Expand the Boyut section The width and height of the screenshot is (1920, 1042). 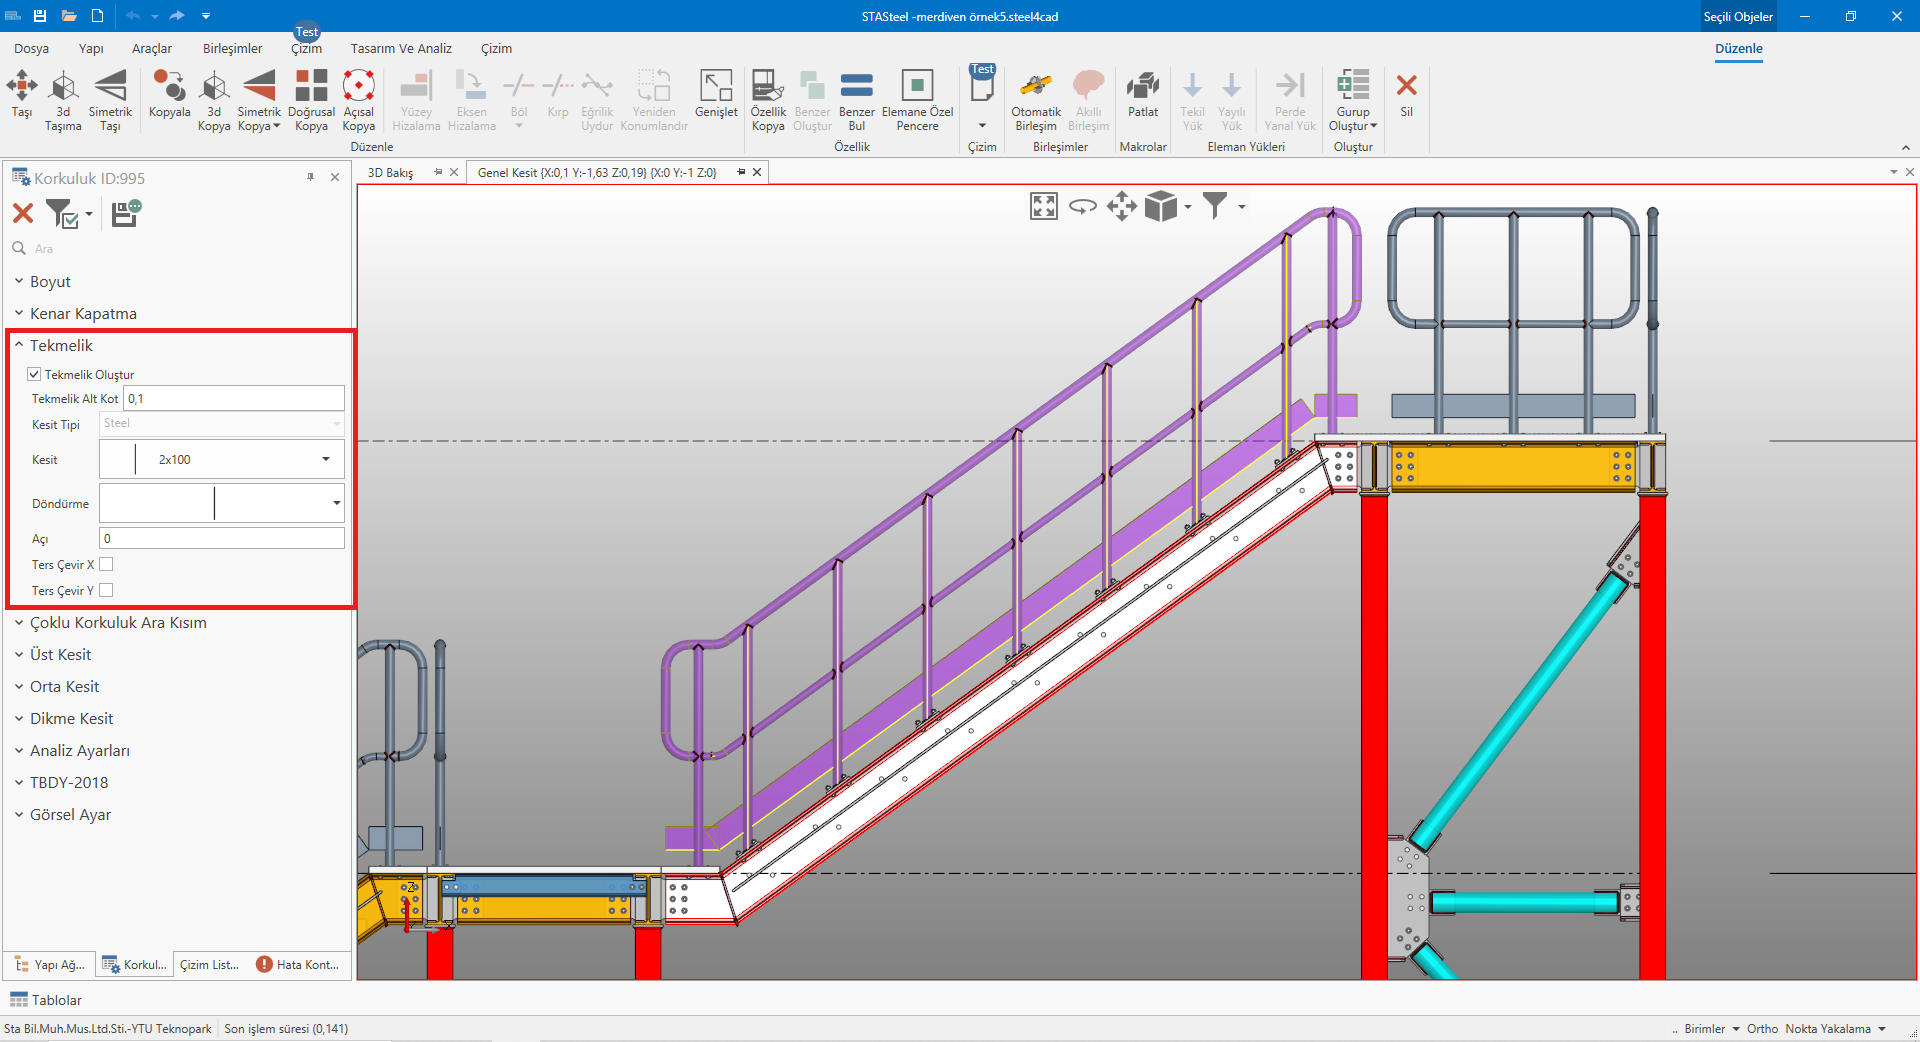(x=50, y=282)
